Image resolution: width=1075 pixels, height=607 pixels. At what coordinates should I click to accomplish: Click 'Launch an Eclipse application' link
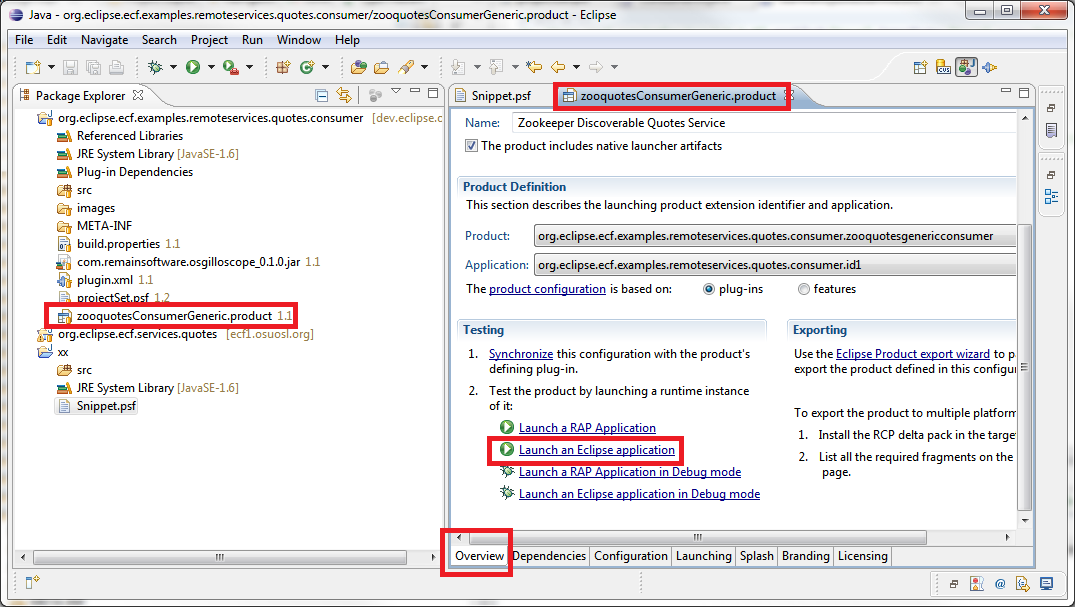[x=596, y=450]
